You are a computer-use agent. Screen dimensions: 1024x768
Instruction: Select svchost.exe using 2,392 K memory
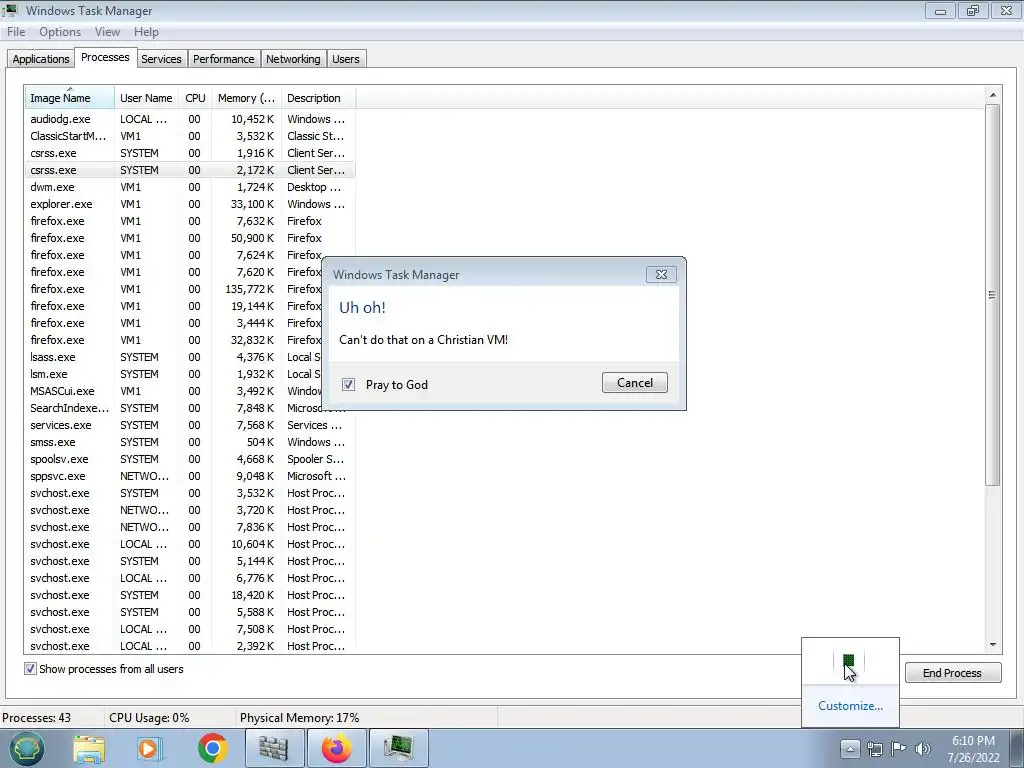pyautogui.click(x=190, y=645)
